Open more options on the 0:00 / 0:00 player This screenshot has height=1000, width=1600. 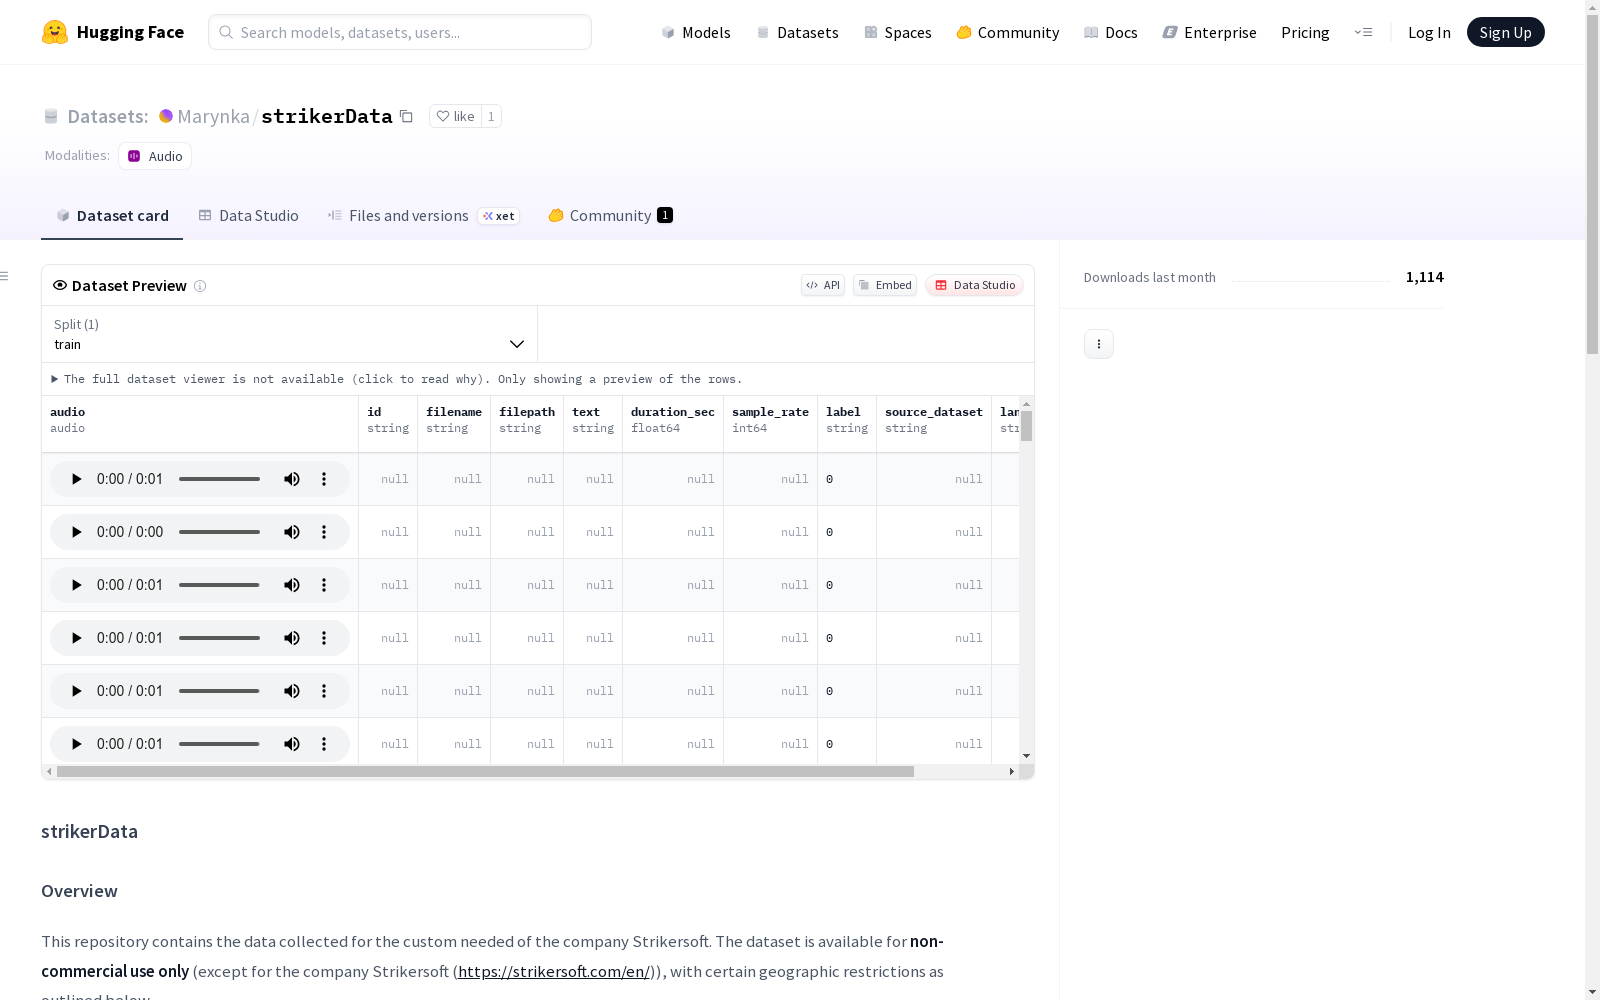pos(324,532)
